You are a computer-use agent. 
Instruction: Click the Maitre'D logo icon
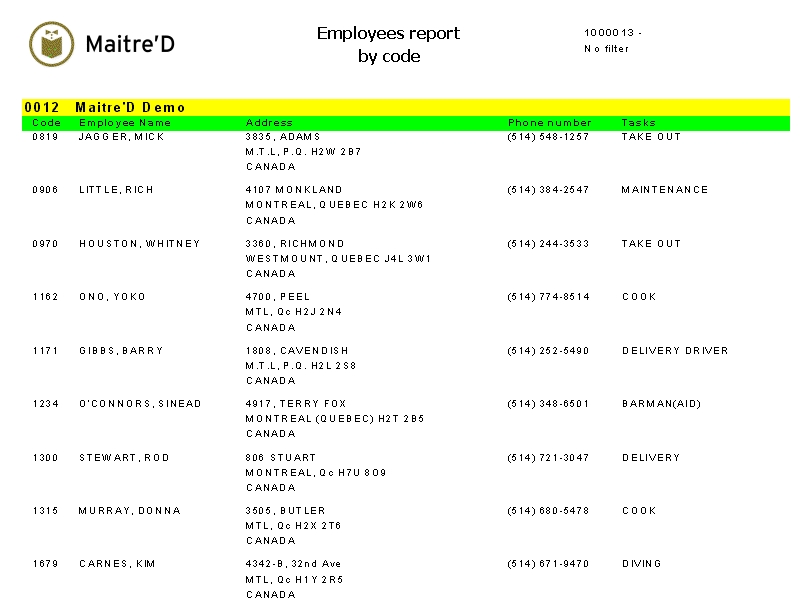tap(51, 44)
